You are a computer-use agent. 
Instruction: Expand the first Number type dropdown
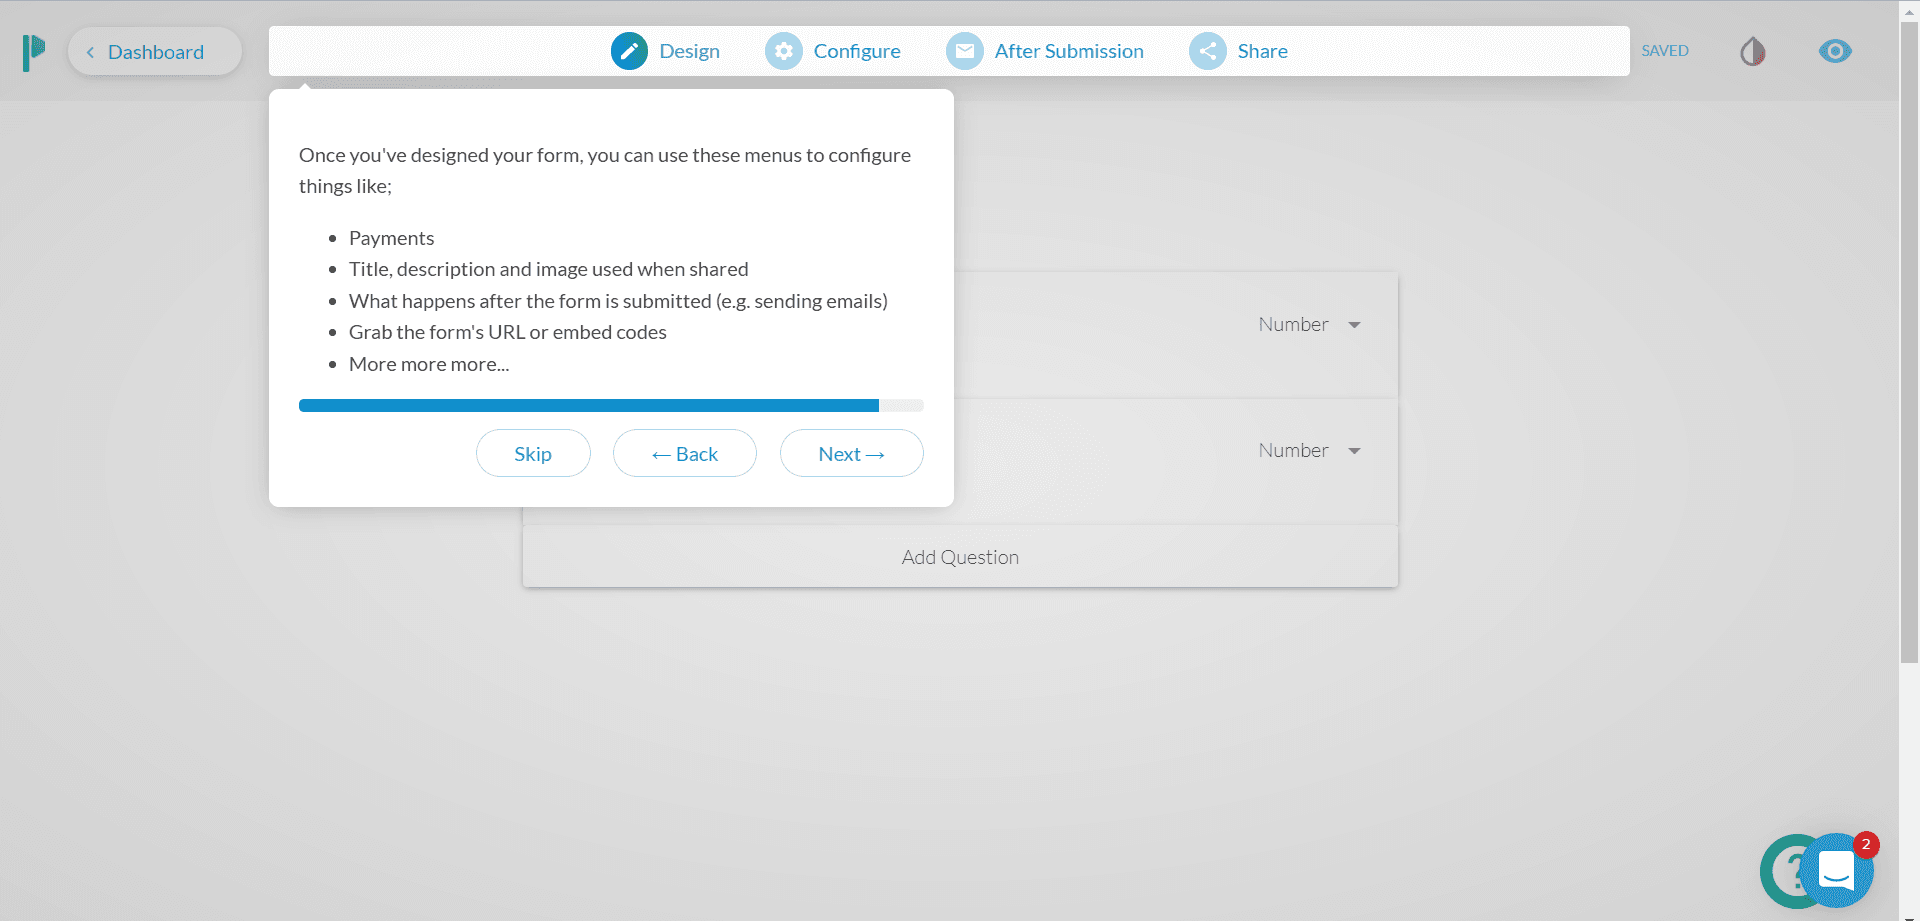(1309, 324)
